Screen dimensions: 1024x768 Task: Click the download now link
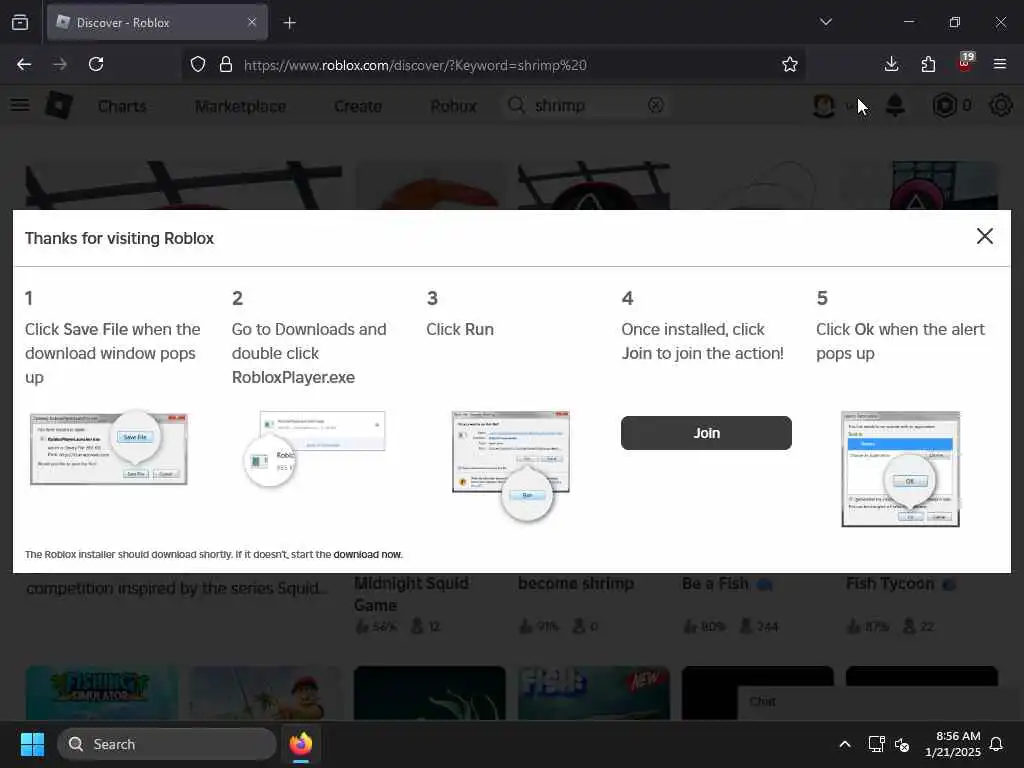367,554
